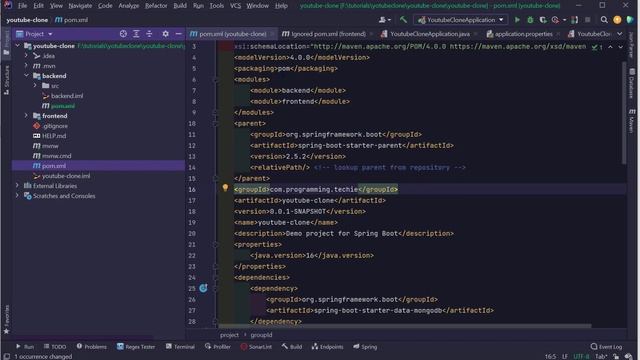
Task: Show hidden editor tabs dropdown arrow
Action: 620,34
